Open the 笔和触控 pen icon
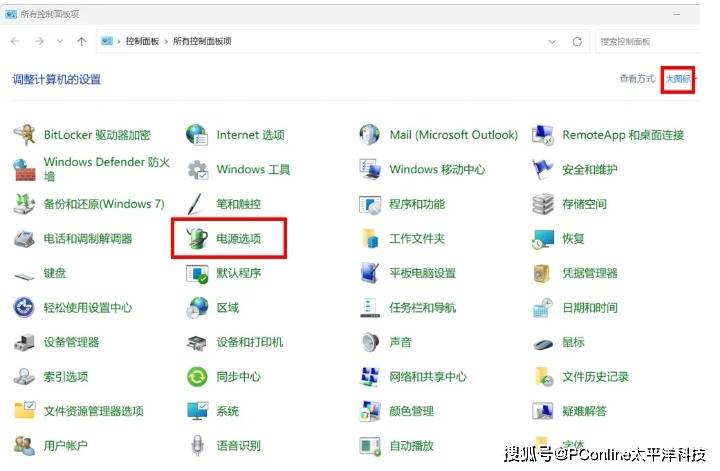Viewport: 720px width, 471px height. coord(197,204)
